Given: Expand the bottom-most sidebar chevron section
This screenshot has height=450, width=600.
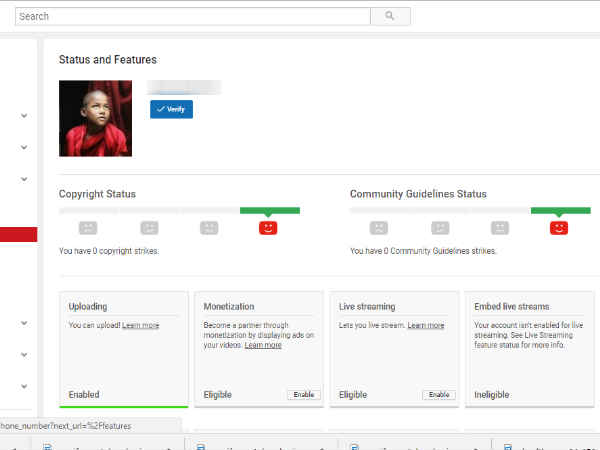Looking at the screenshot, I should [23, 386].
